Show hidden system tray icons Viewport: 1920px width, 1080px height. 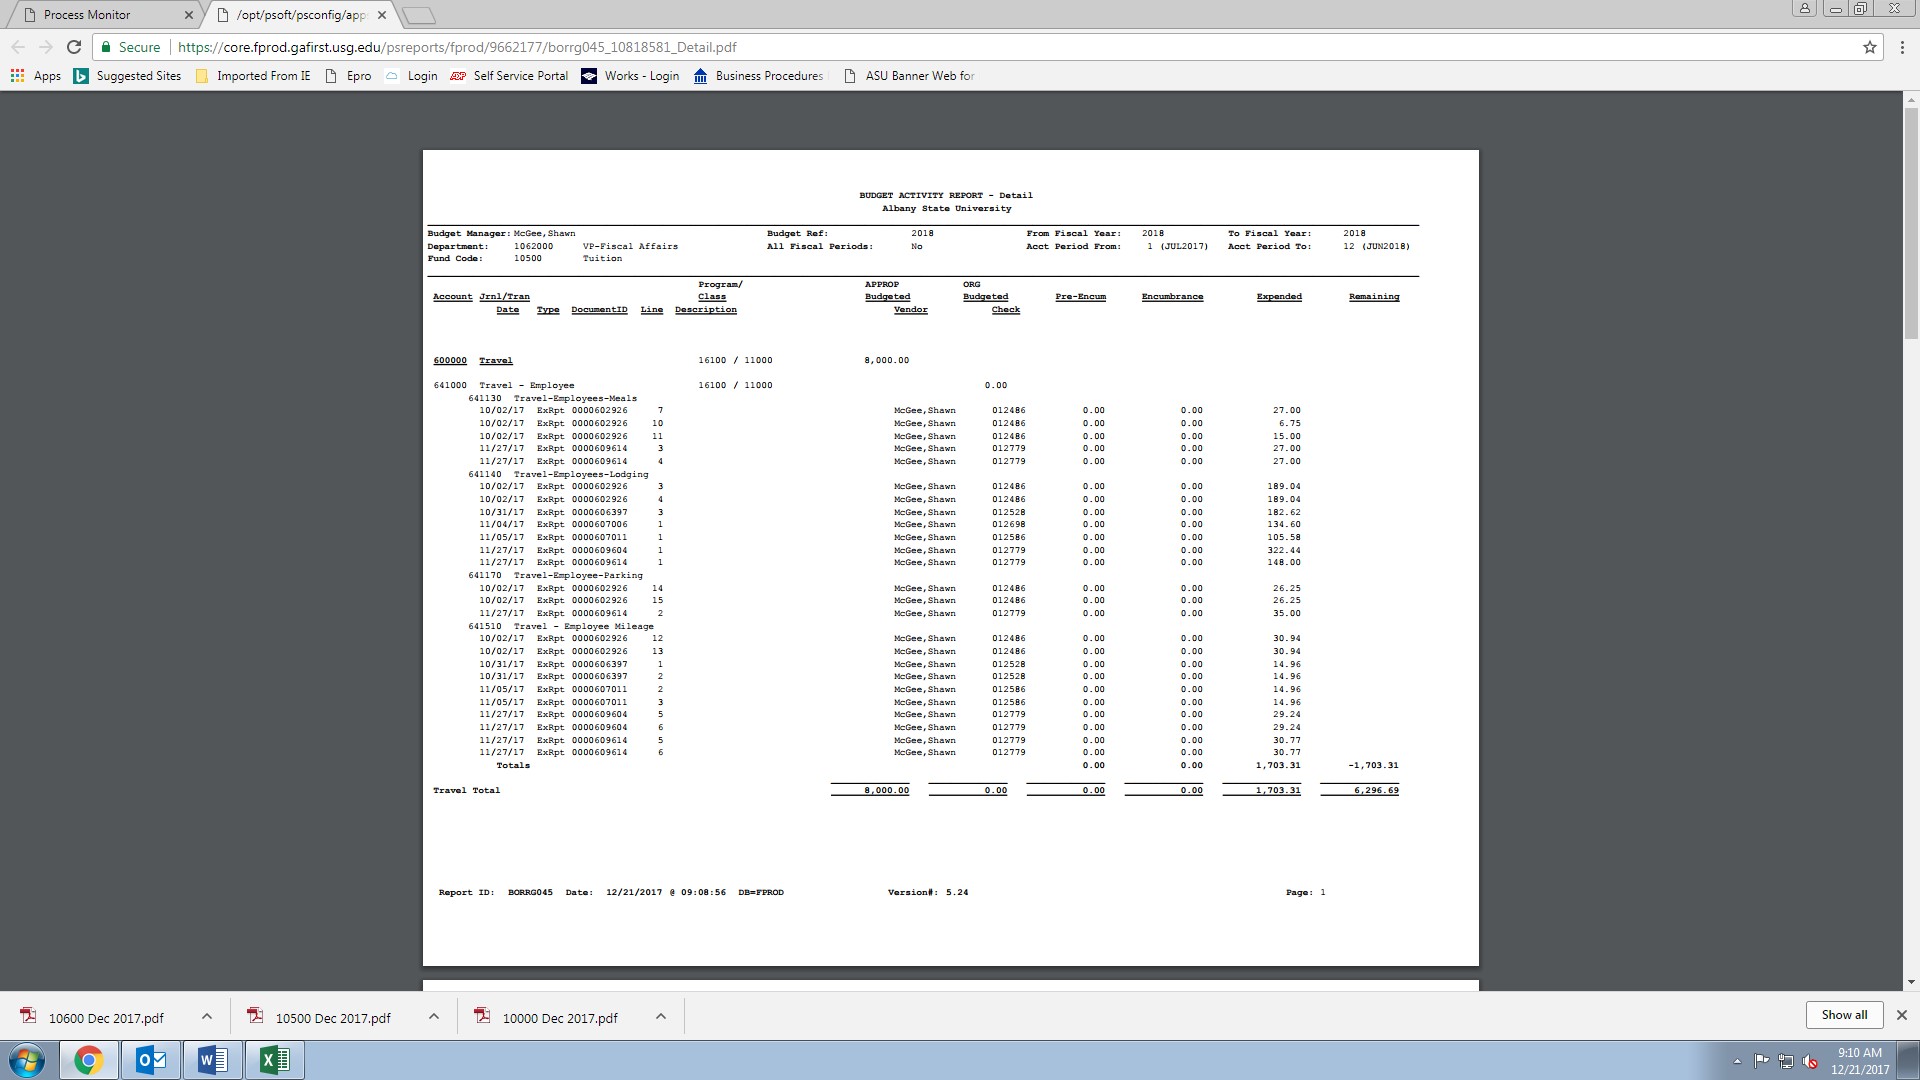point(1737,1061)
